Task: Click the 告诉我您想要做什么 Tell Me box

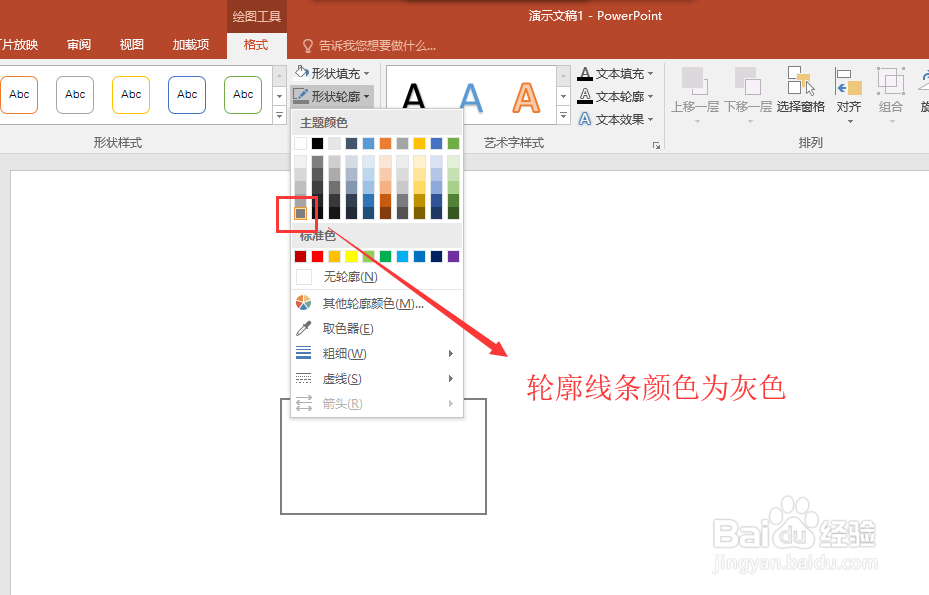Action: 375,44
